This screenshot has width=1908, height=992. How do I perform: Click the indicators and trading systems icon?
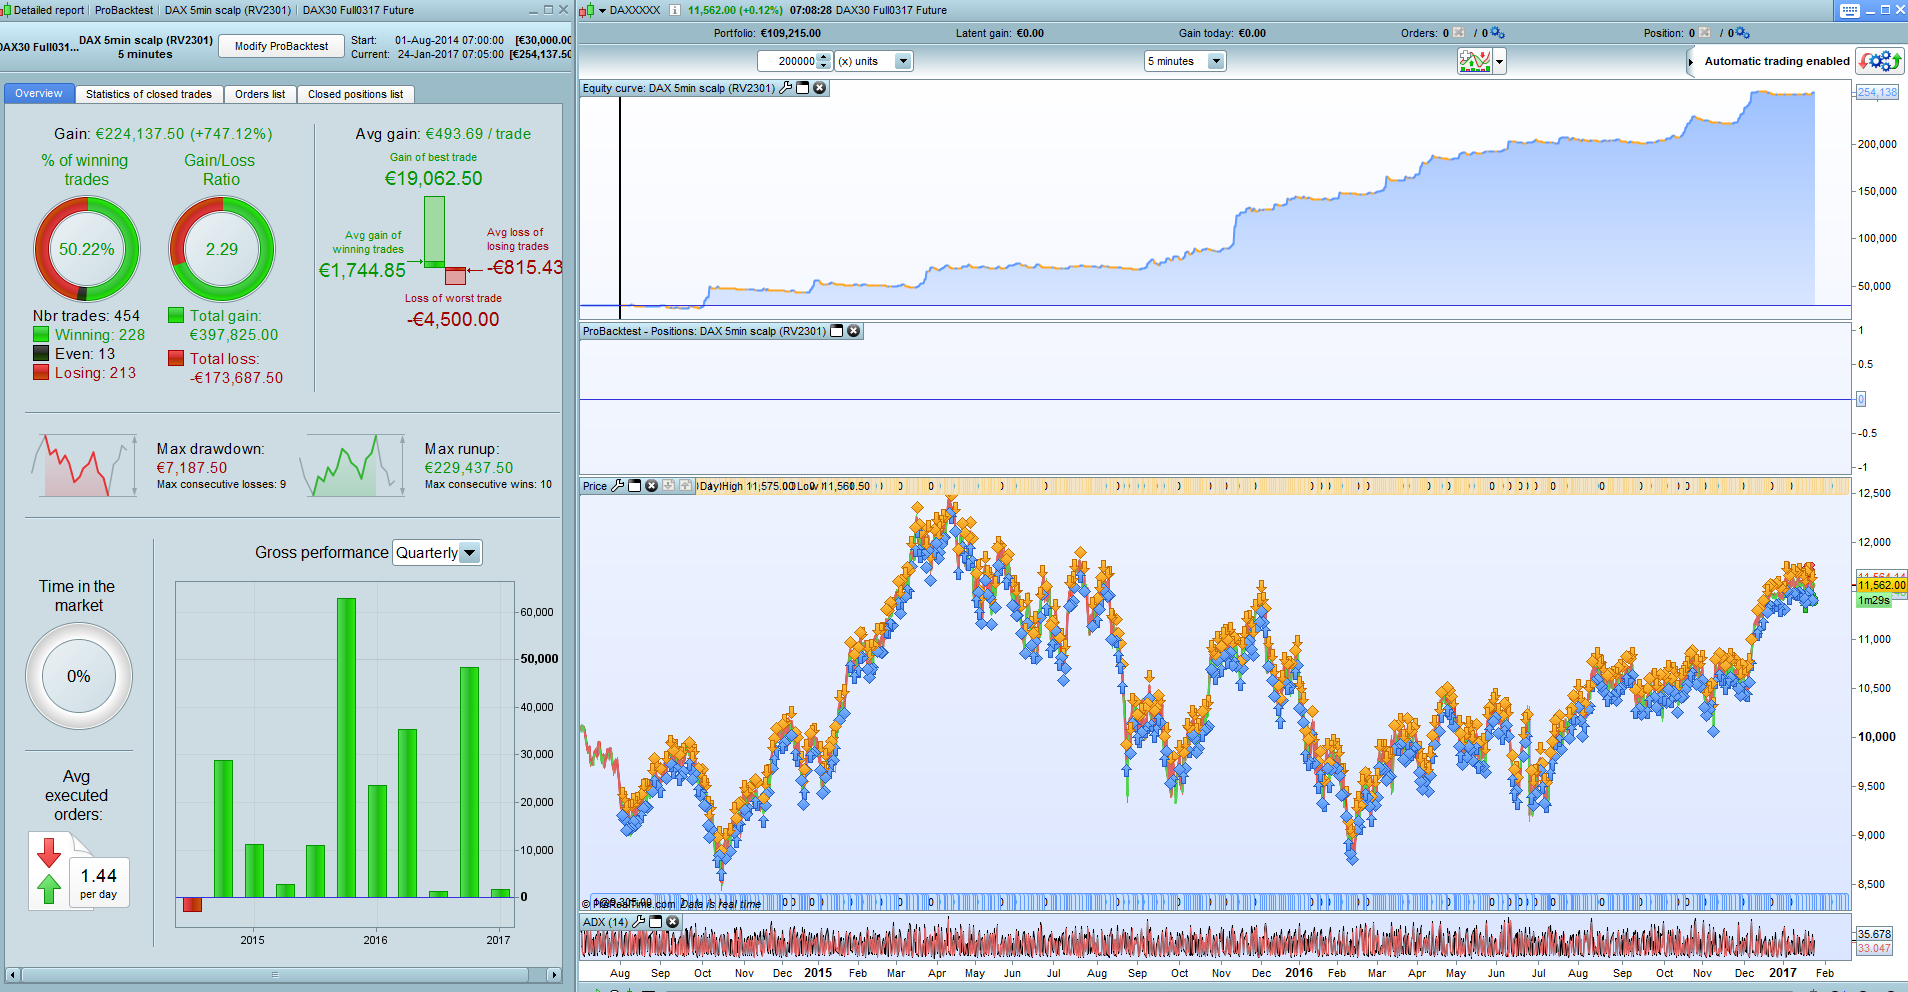click(1475, 61)
